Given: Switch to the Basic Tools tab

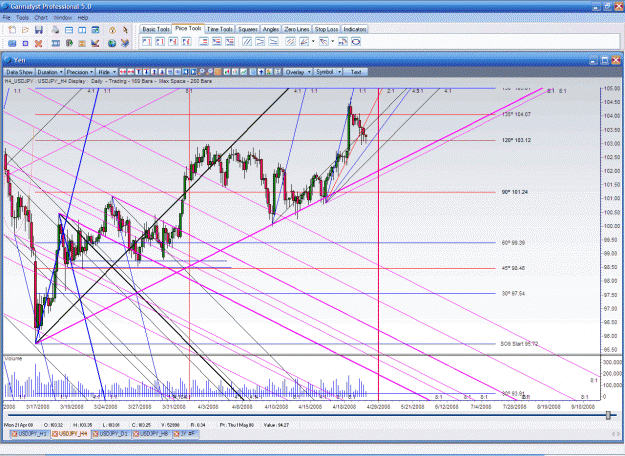Looking at the screenshot, I should (156, 29).
